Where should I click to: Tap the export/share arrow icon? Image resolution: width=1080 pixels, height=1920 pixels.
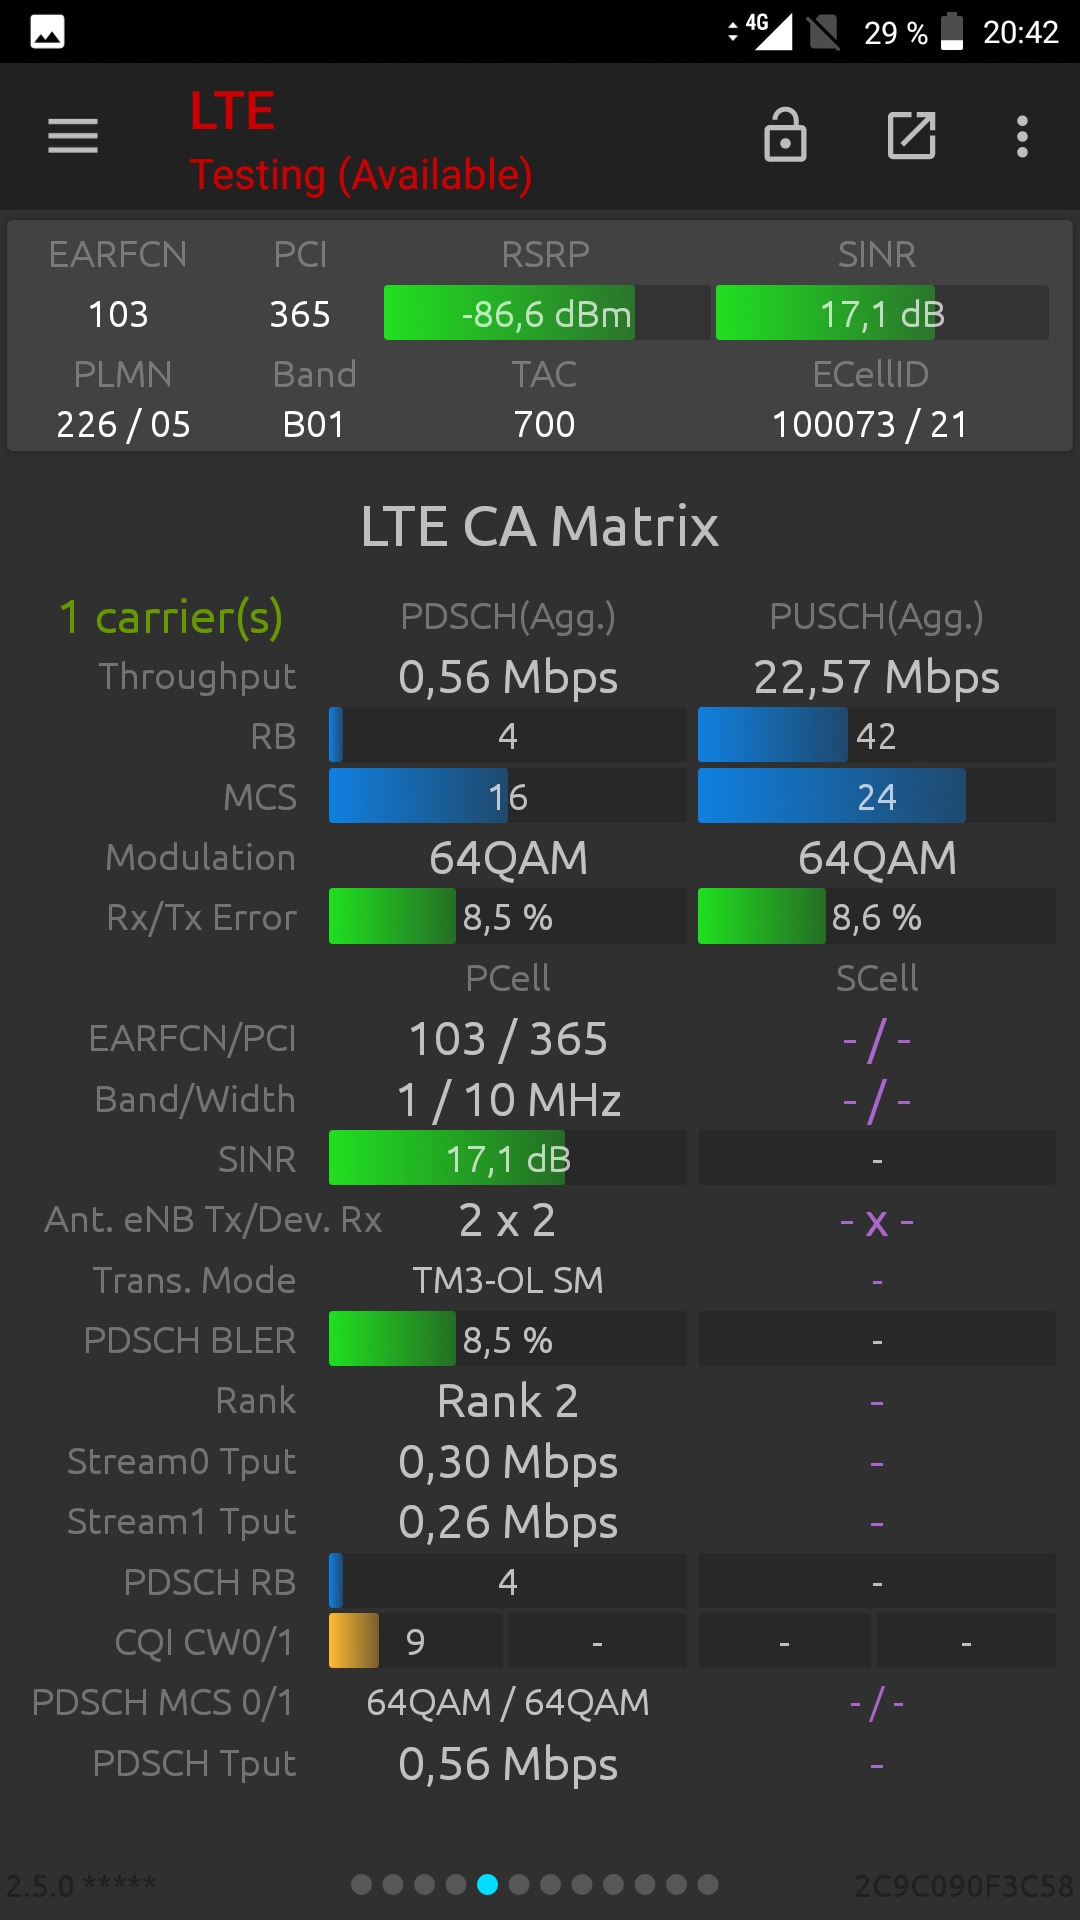(912, 135)
